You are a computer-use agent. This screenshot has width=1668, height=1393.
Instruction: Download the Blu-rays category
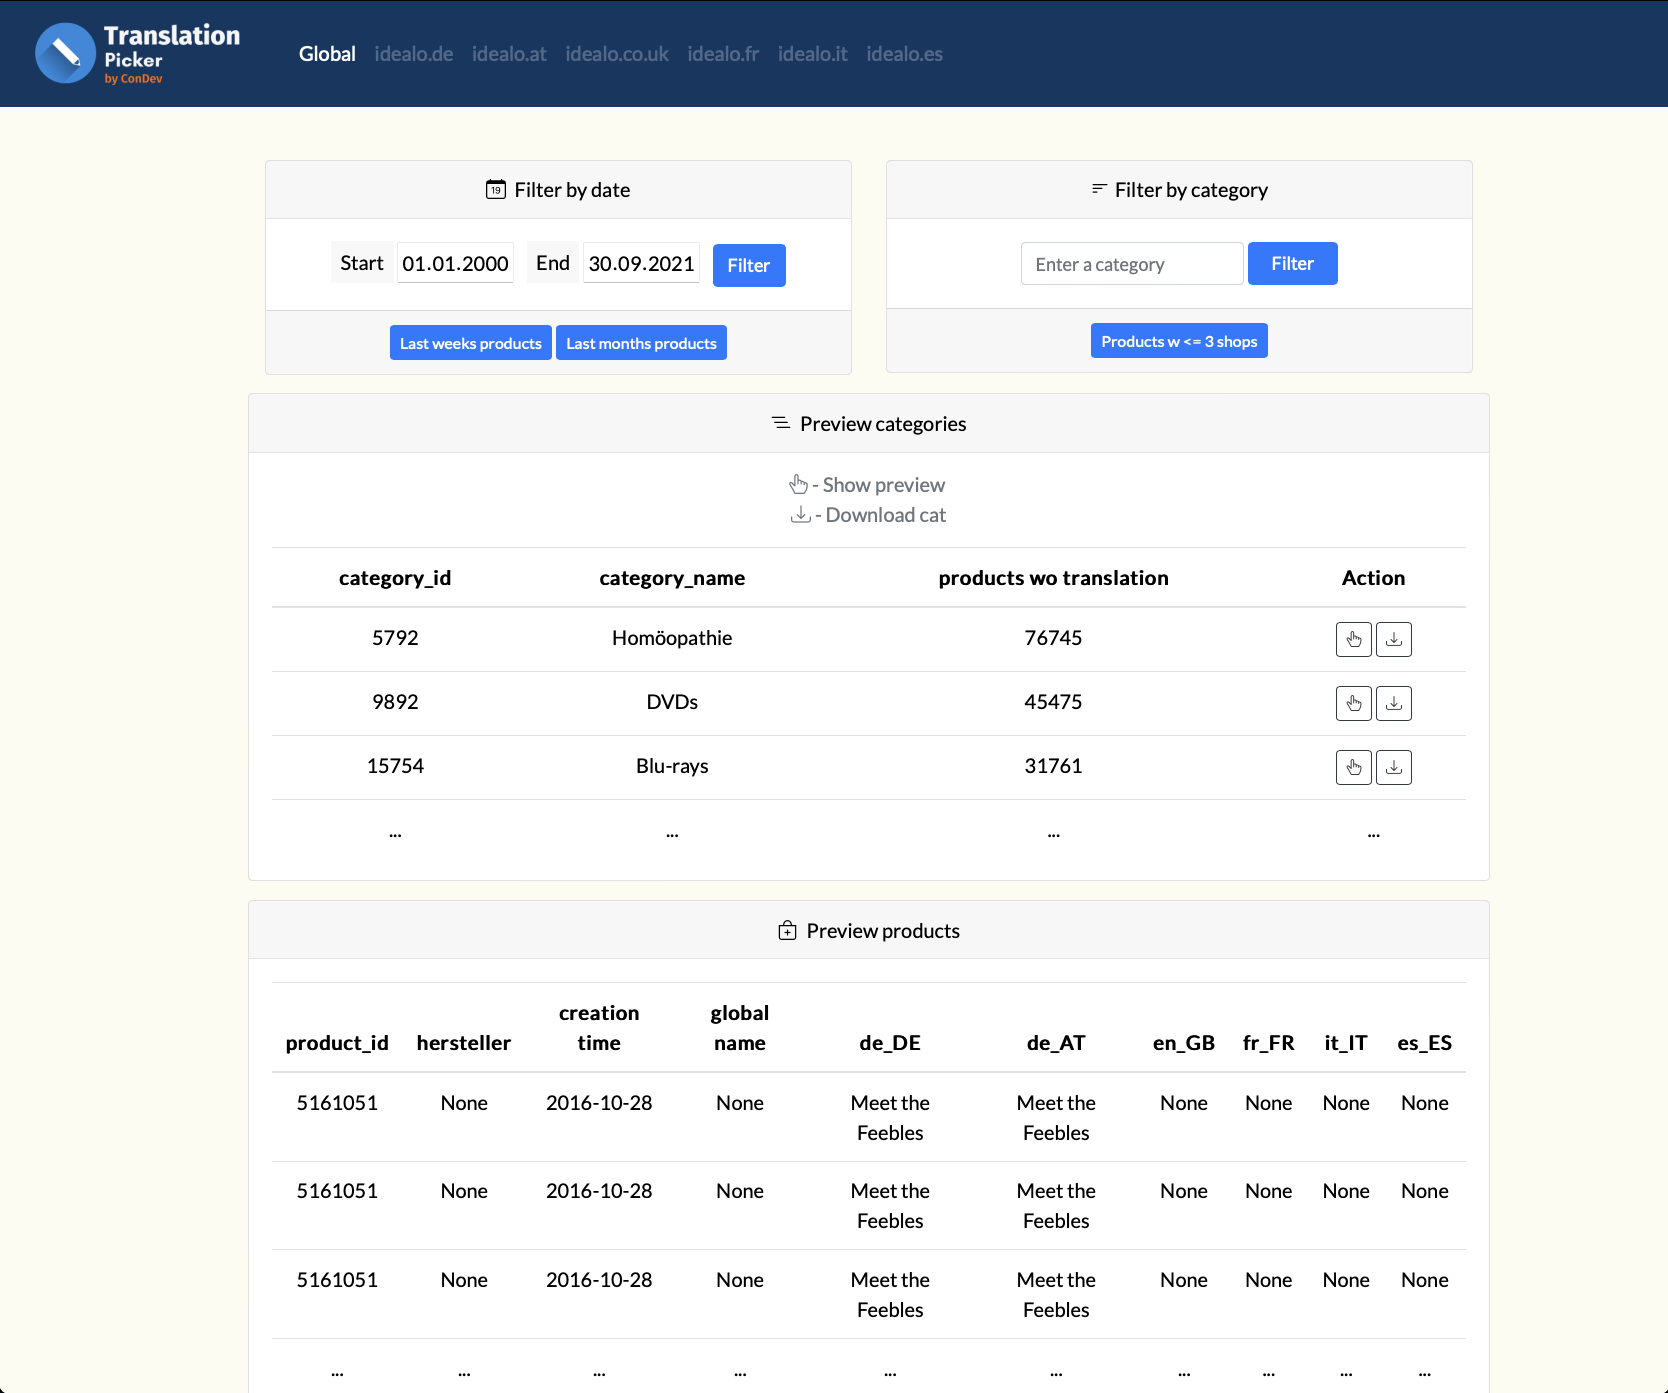[1394, 767]
